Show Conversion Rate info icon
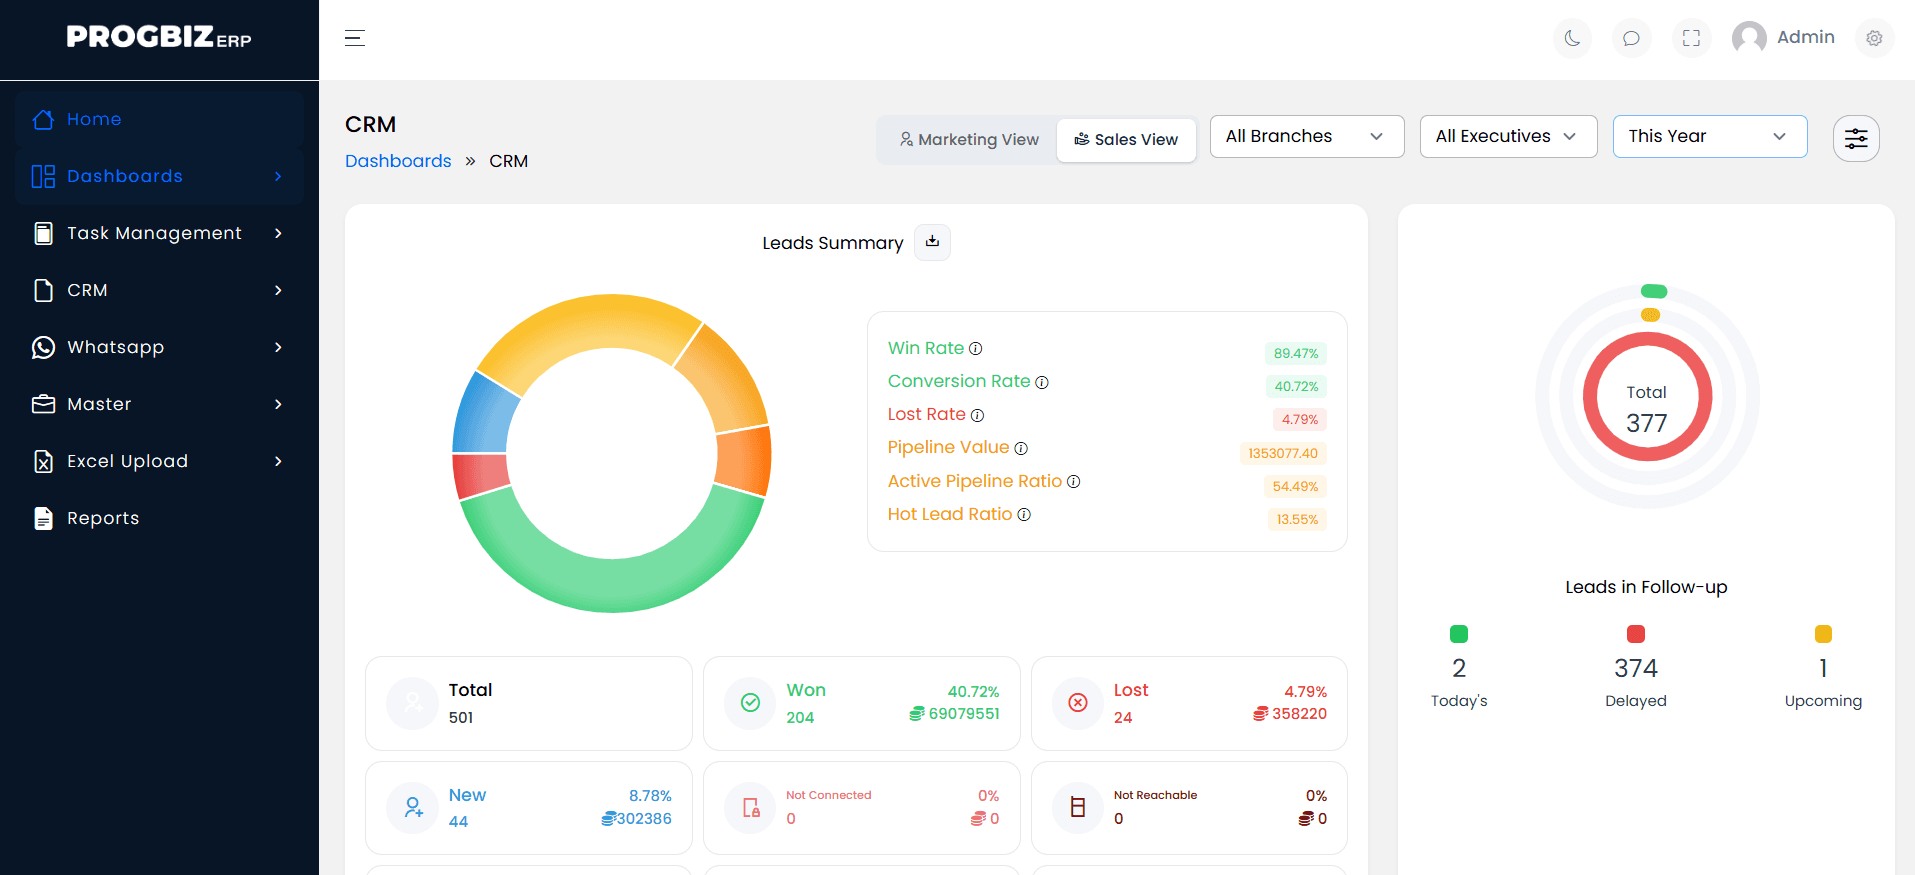 [x=1042, y=382]
